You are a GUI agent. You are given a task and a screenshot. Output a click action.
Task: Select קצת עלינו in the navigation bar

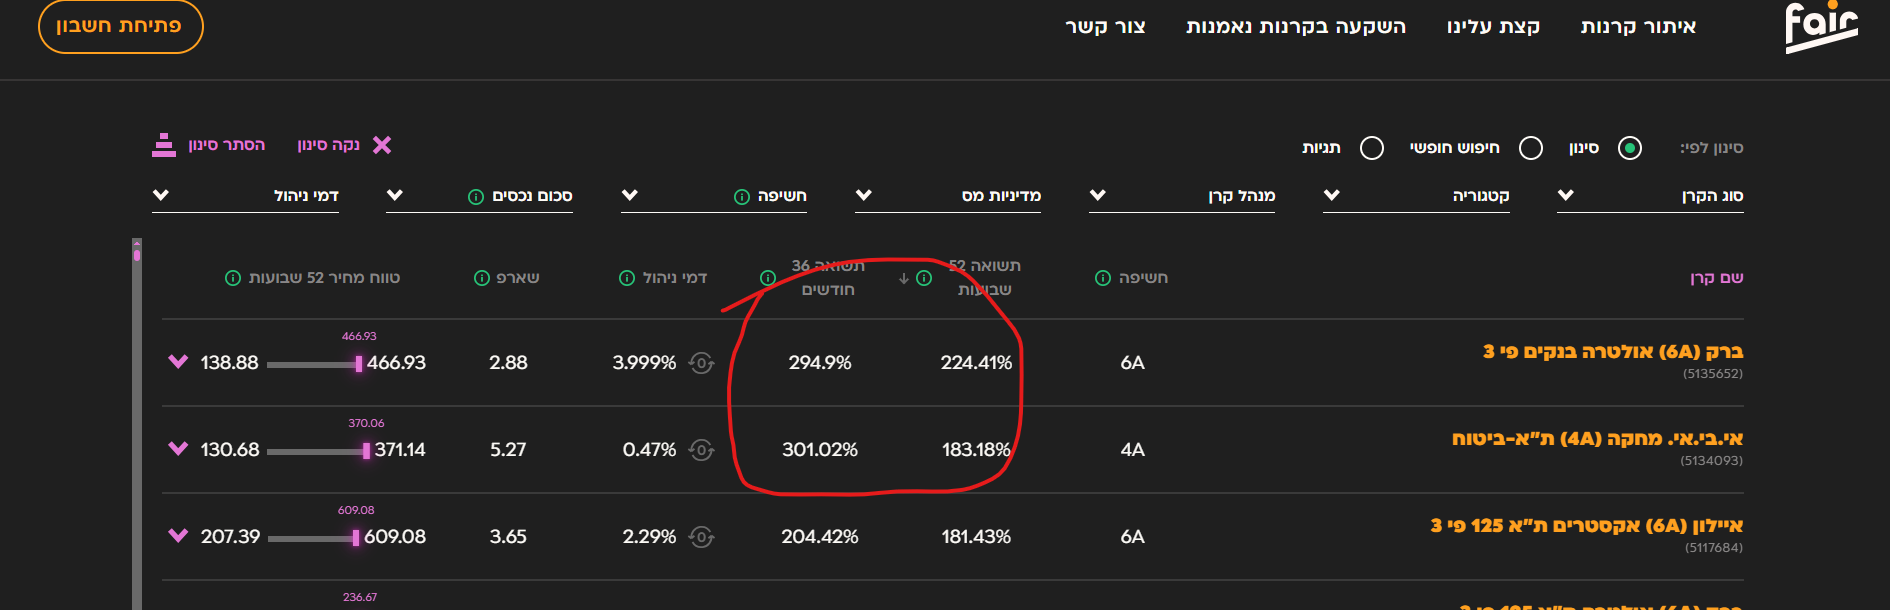click(1492, 26)
